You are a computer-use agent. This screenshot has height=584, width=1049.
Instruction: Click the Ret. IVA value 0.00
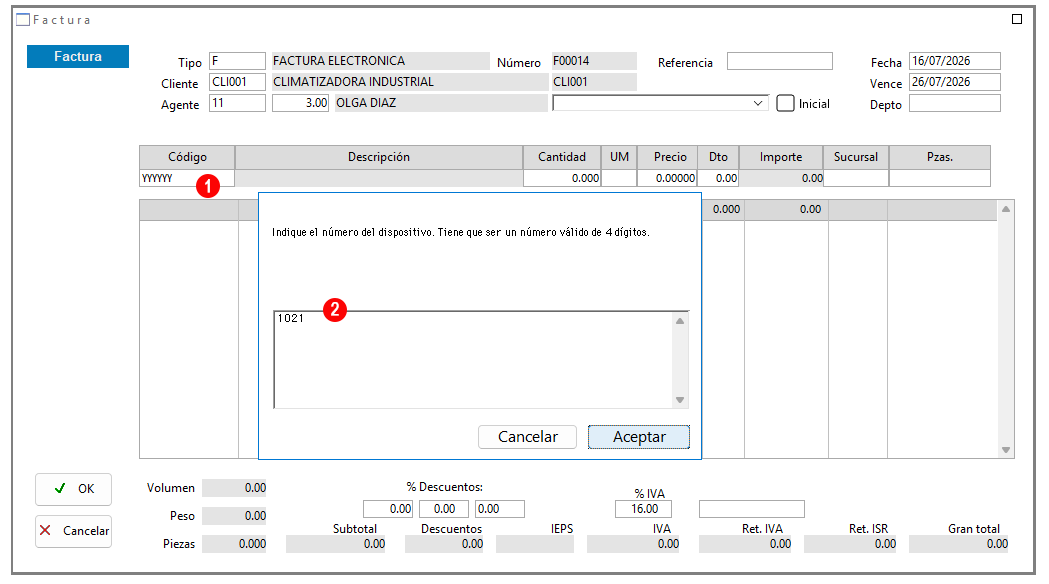(745, 544)
